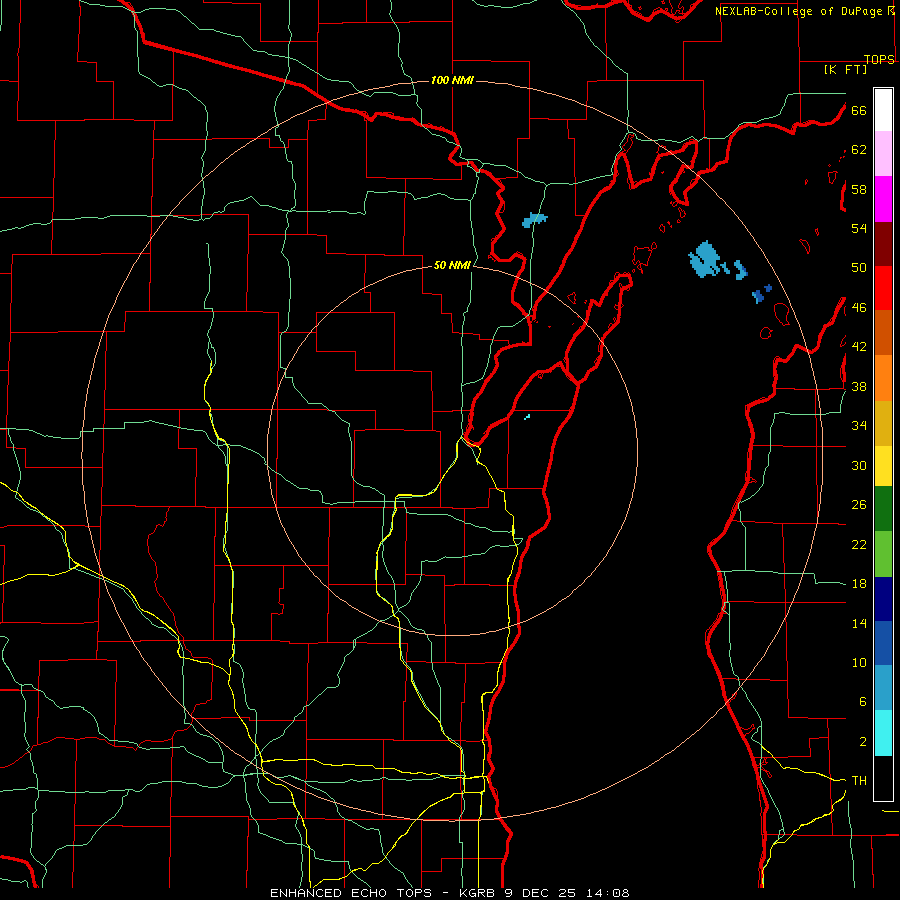Image resolution: width=900 pixels, height=900 pixels.
Task: Select the "22" legend value
Action: 859,545
